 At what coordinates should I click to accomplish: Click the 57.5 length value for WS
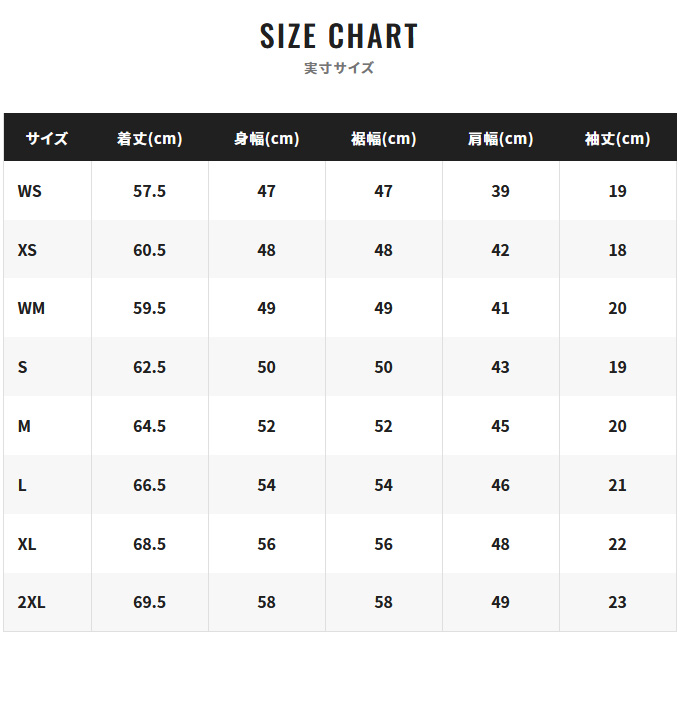(x=150, y=191)
